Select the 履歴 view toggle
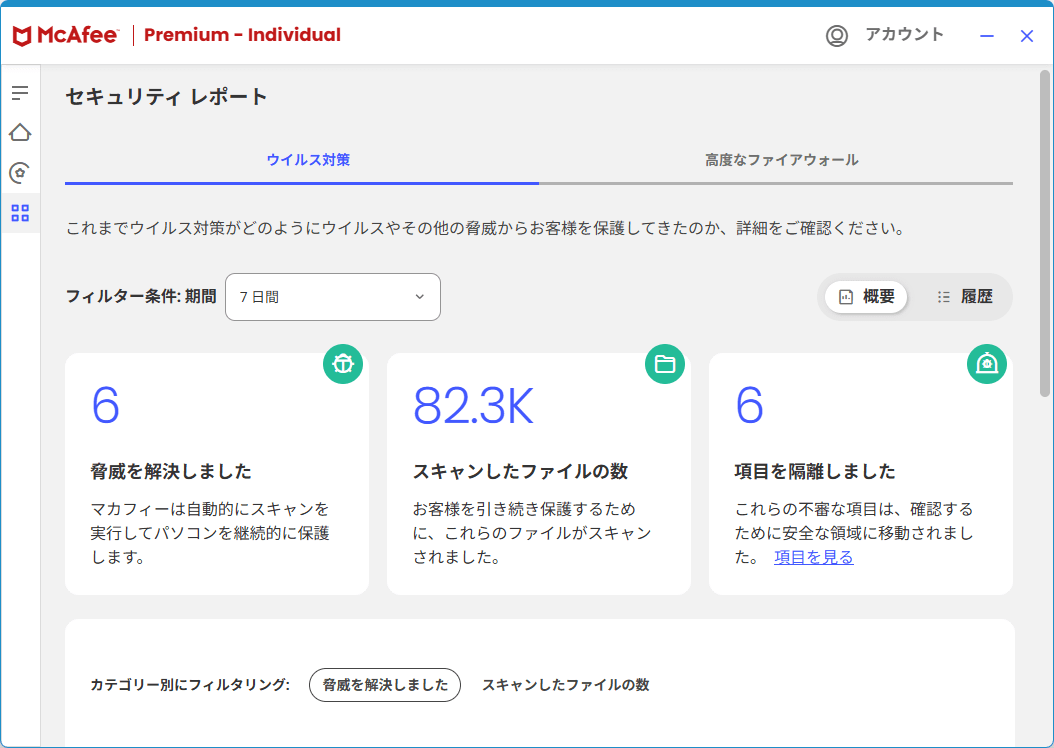 pyautogui.click(x=964, y=296)
